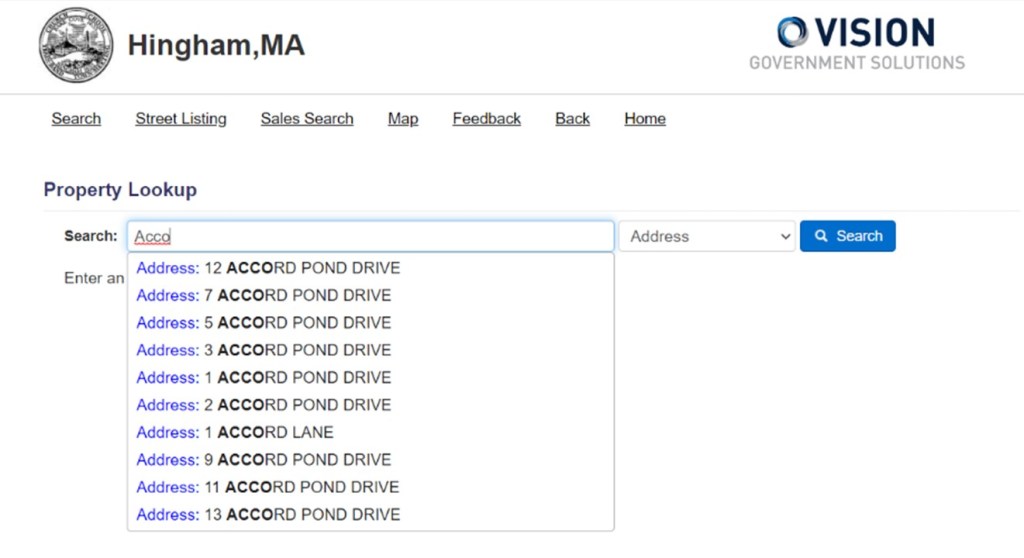The image size is (1024, 558).
Task: Click the Vision Government Solutions logo
Action: tap(856, 45)
